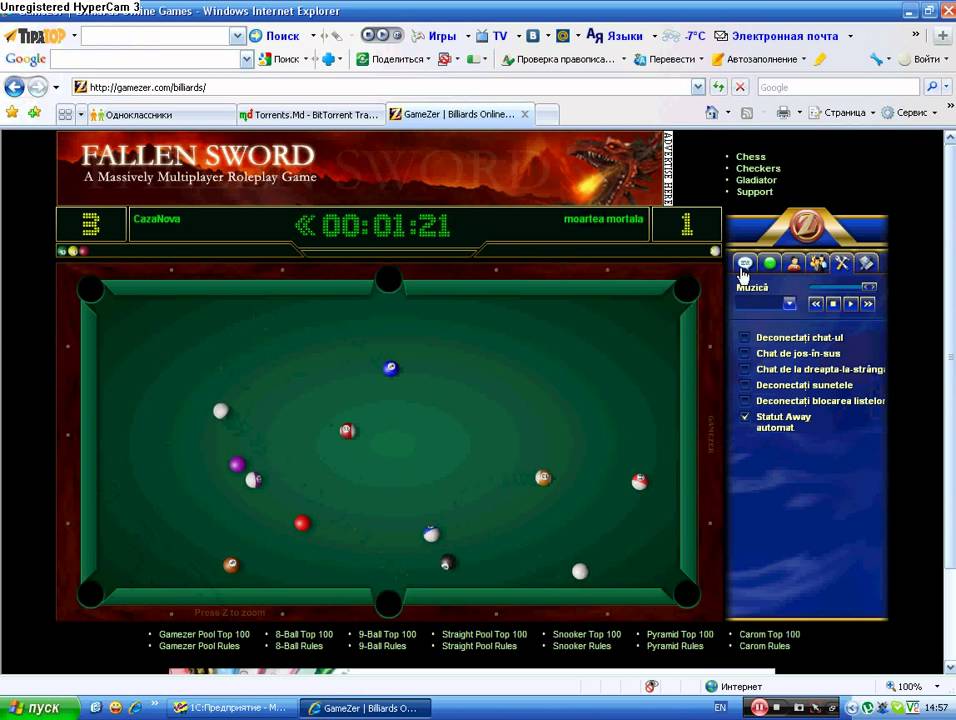Open the Gladiator link
Screen dimensions: 956x720
(756, 180)
